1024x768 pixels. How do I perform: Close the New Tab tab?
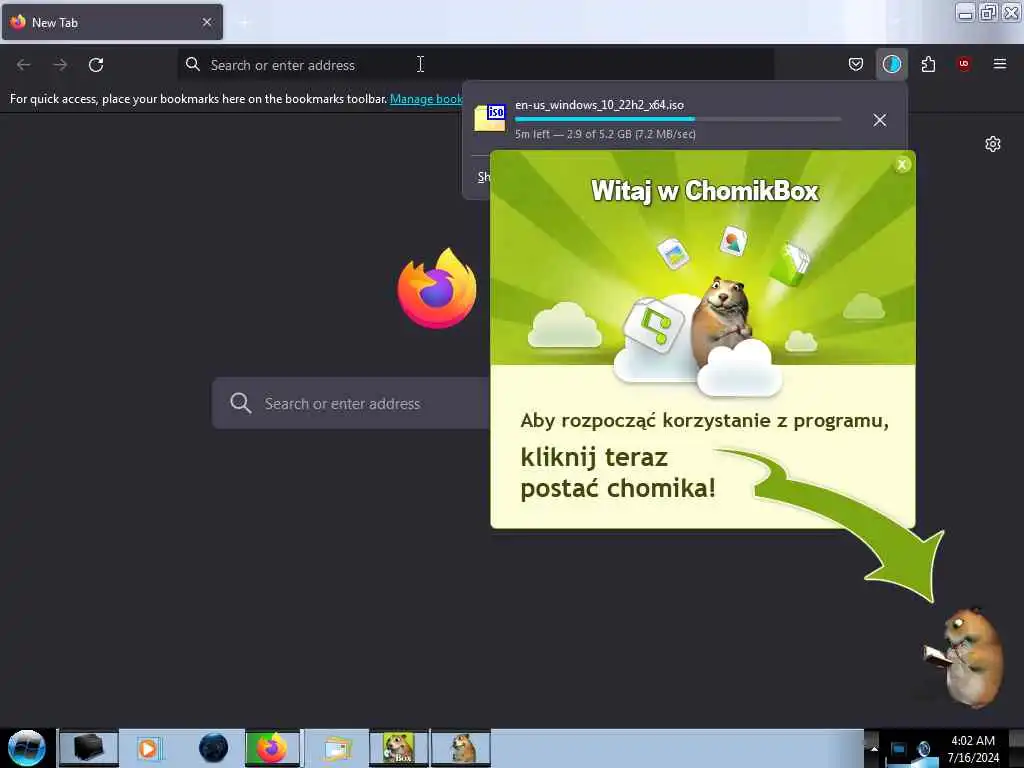click(207, 22)
